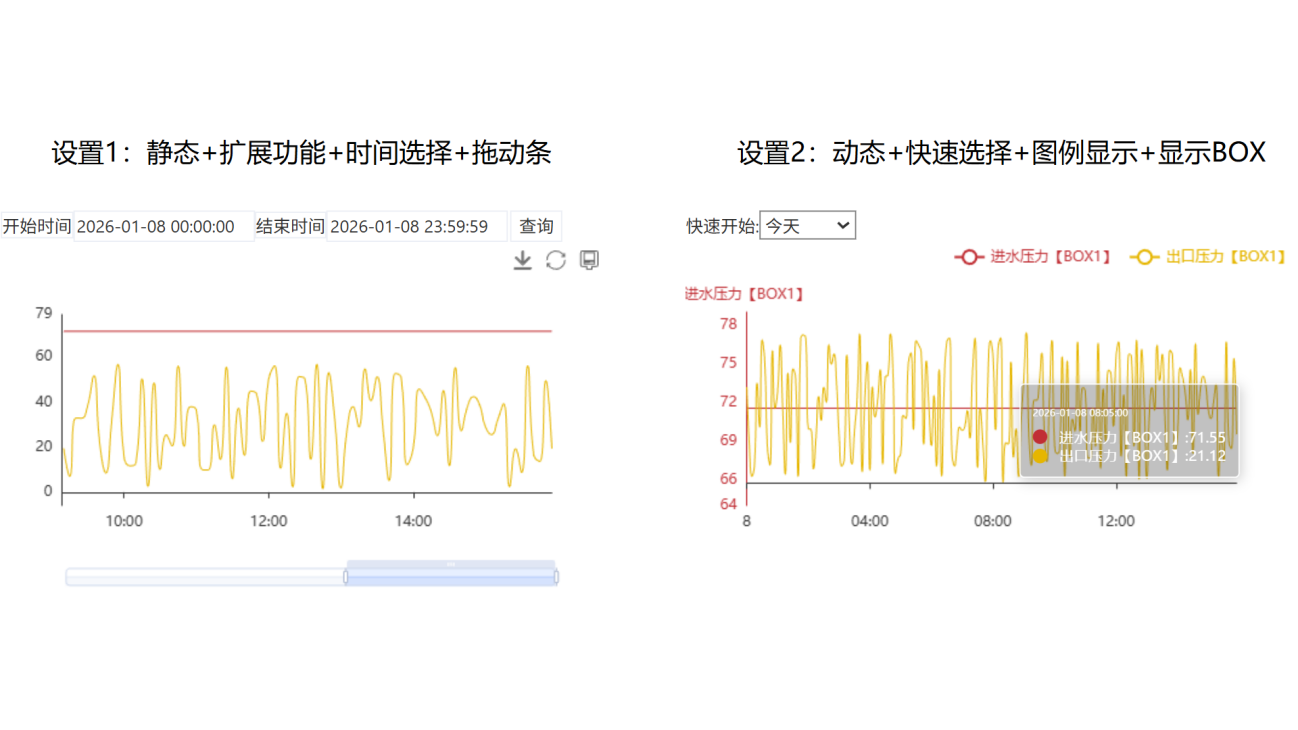The height and width of the screenshot is (730, 1298).
Task: Click the download chart image icon
Action: pyautogui.click(x=522, y=260)
